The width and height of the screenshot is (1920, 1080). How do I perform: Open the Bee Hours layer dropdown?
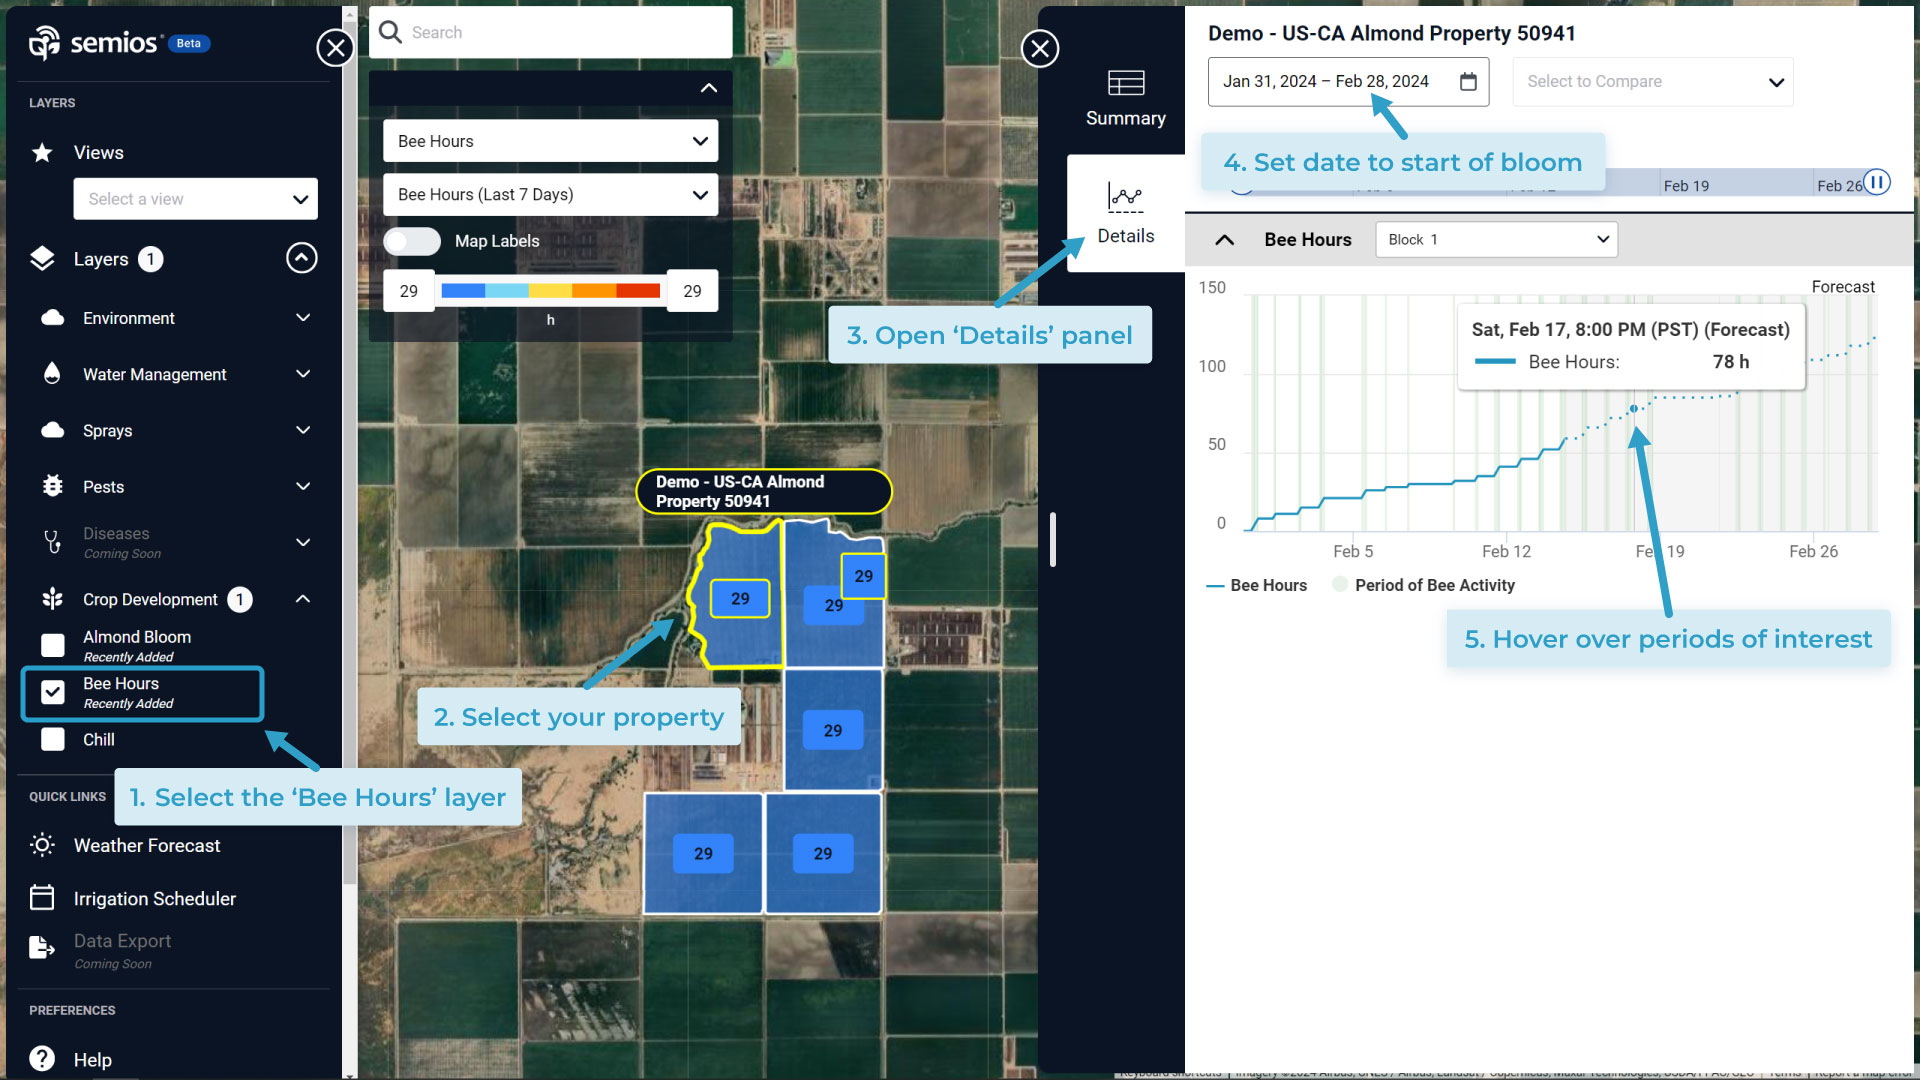tap(550, 141)
